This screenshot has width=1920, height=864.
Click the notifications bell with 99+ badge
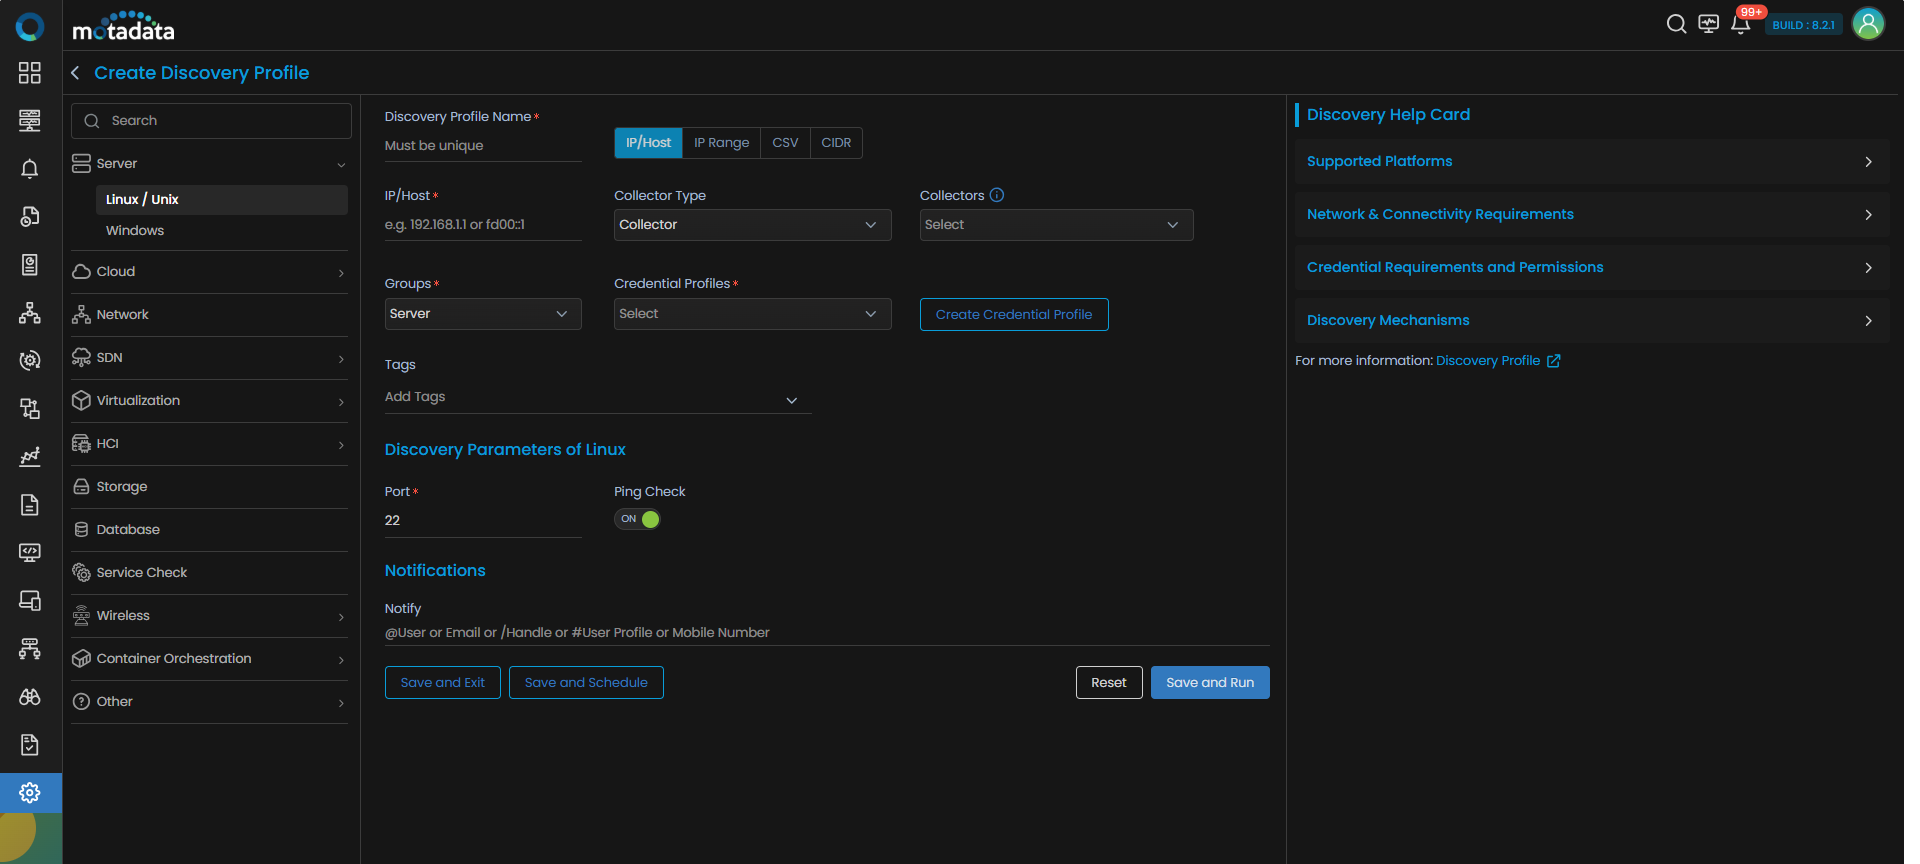click(x=1740, y=25)
